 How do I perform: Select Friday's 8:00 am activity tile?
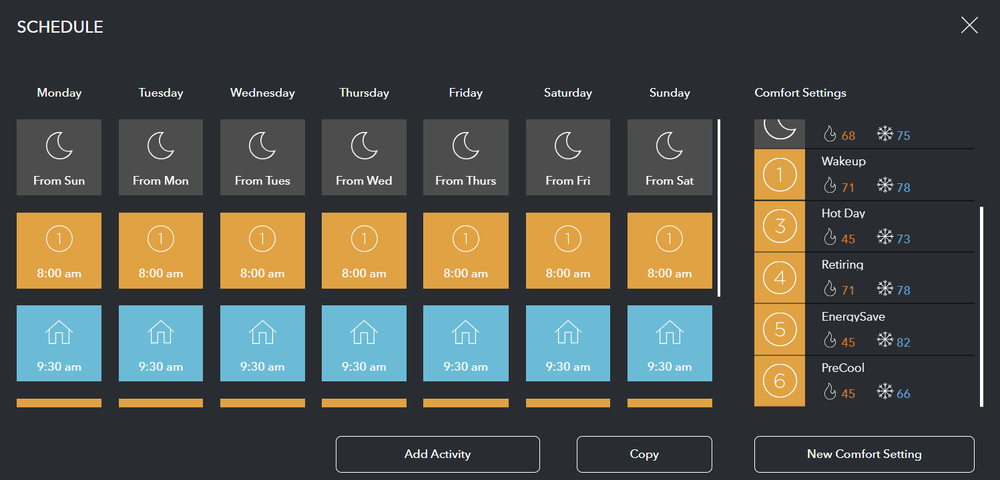466,251
